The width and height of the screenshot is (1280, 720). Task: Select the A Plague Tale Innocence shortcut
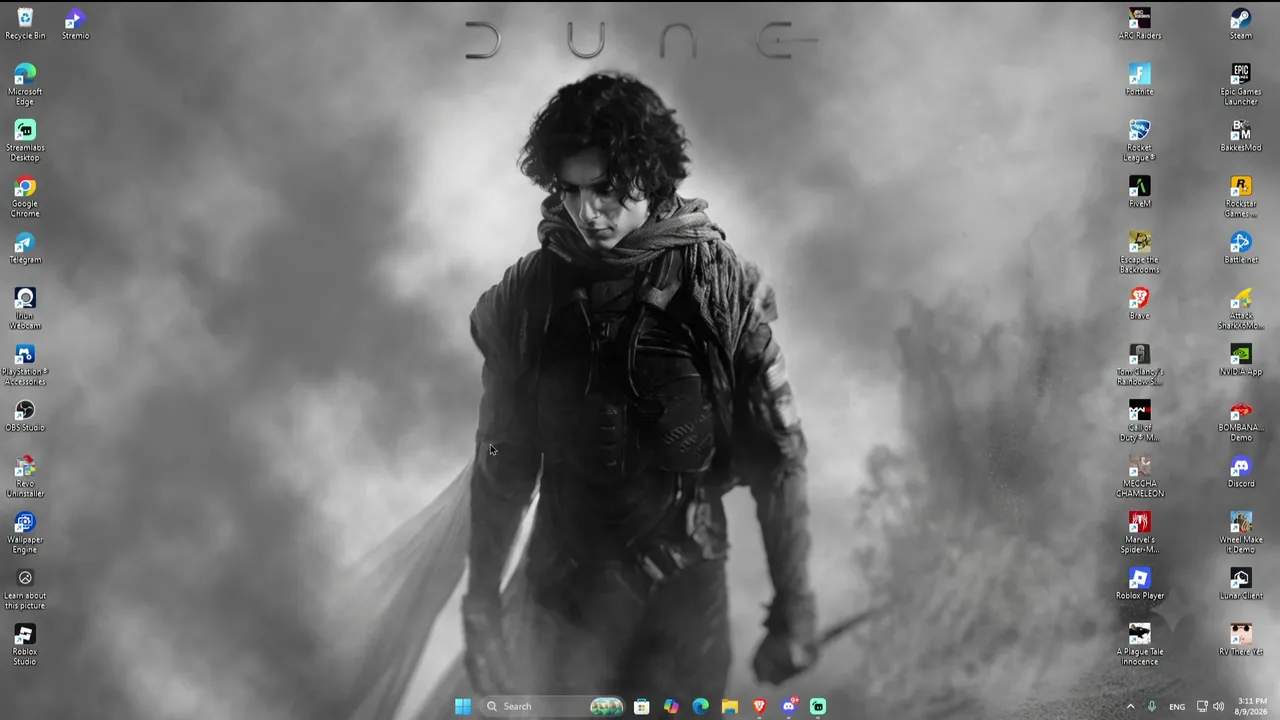[1140, 644]
